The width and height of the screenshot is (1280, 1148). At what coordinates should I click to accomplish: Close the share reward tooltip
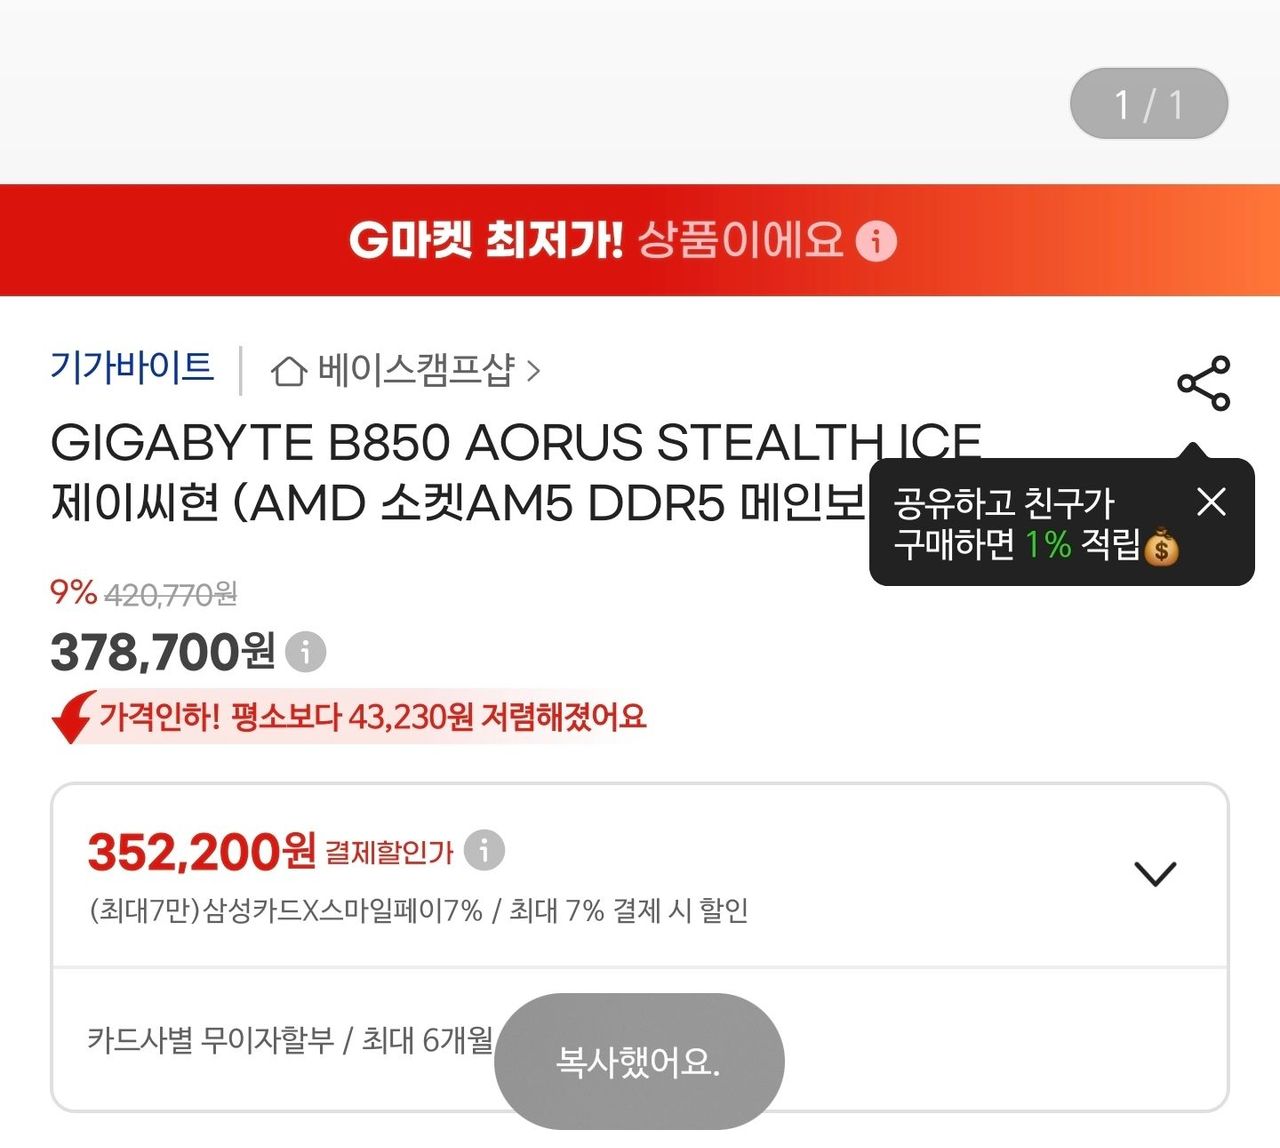pyautogui.click(x=1211, y=501)
